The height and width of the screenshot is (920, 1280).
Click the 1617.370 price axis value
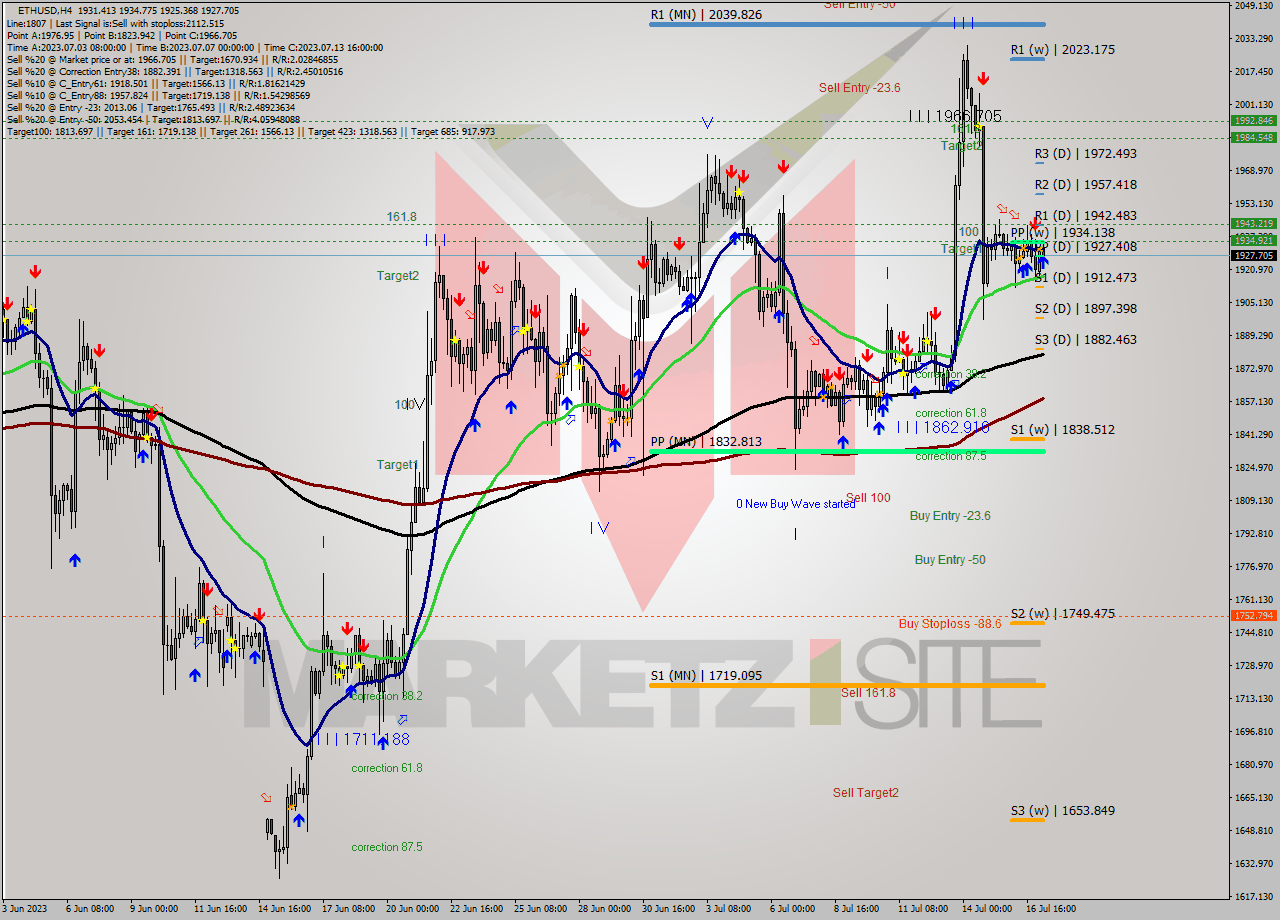(1255, 897)
